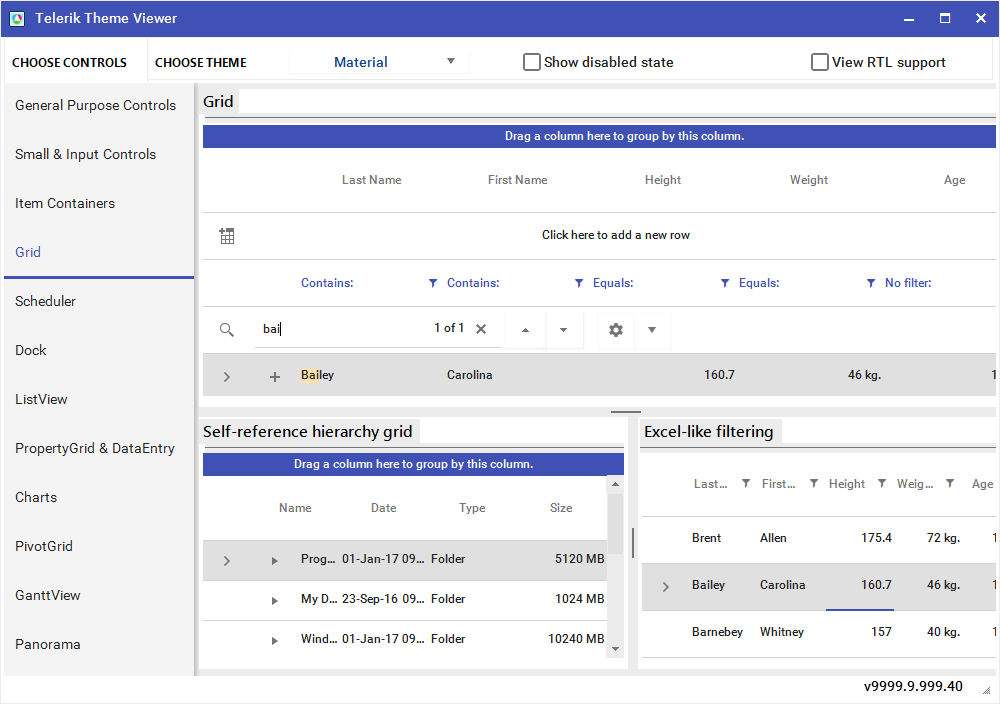
Task: Select the Grid section in sidebar
Action: click(28, 253)
